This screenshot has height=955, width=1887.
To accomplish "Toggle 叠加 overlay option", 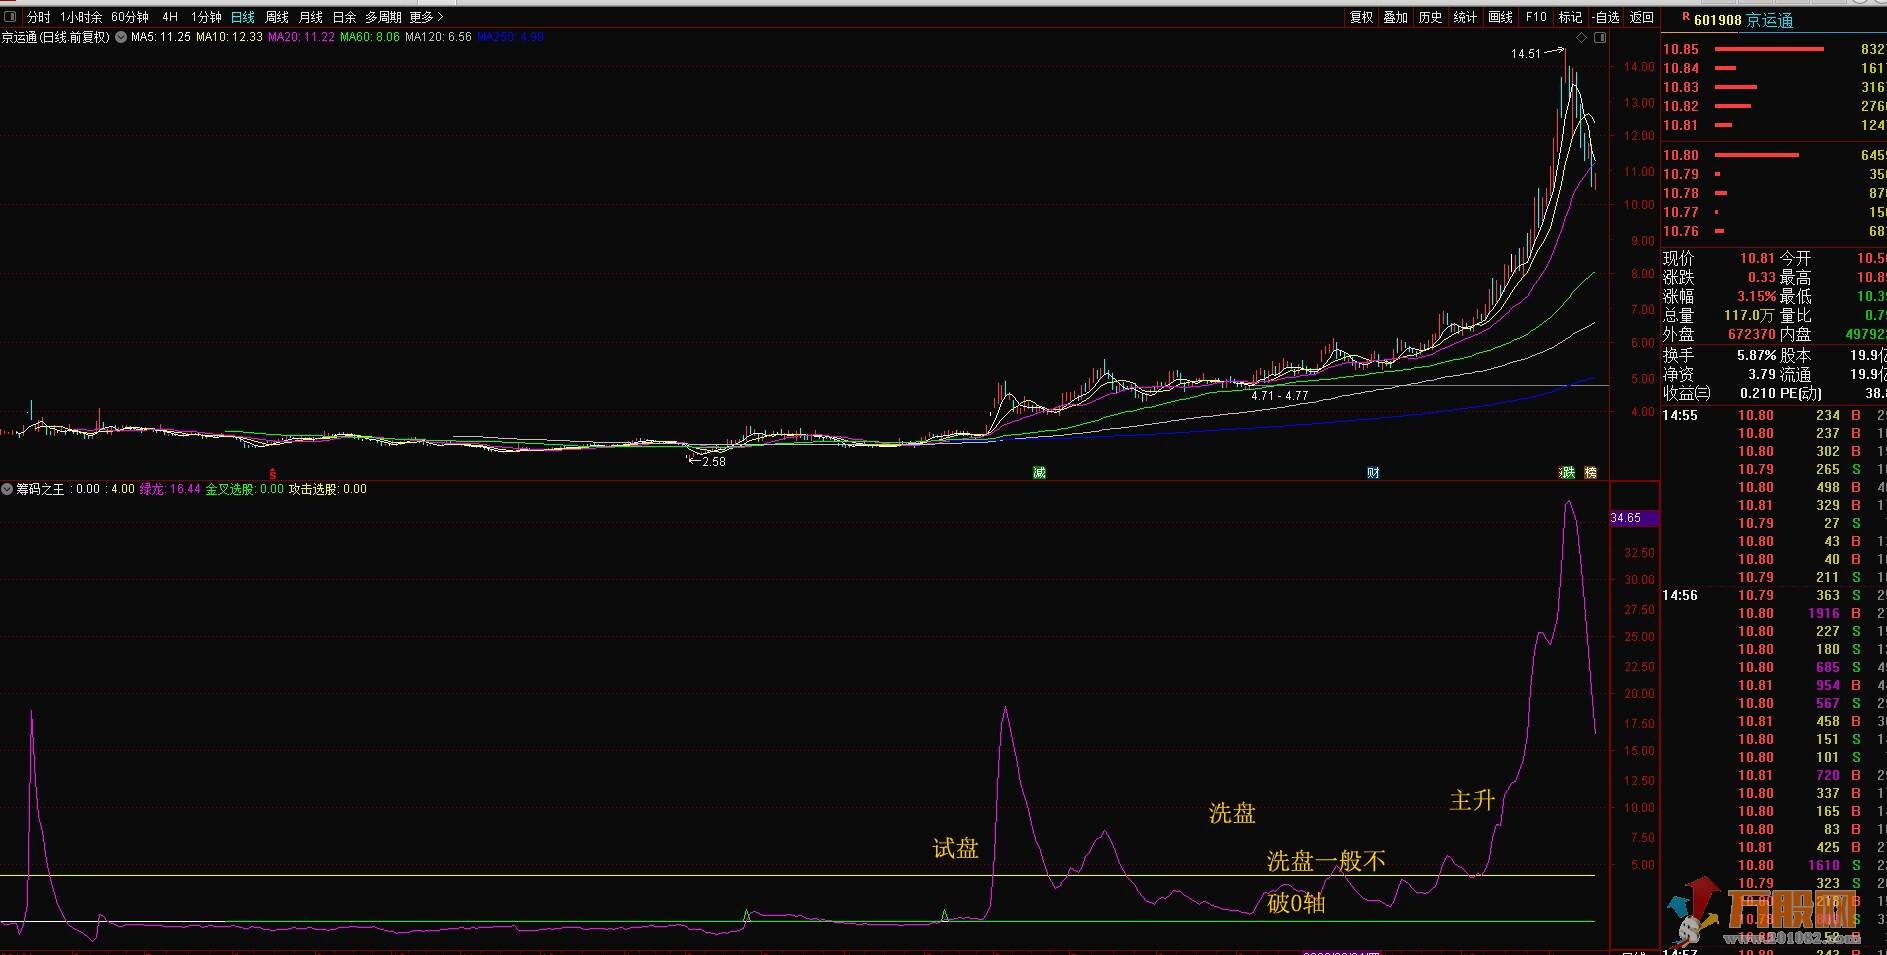I will [1396, 17].
